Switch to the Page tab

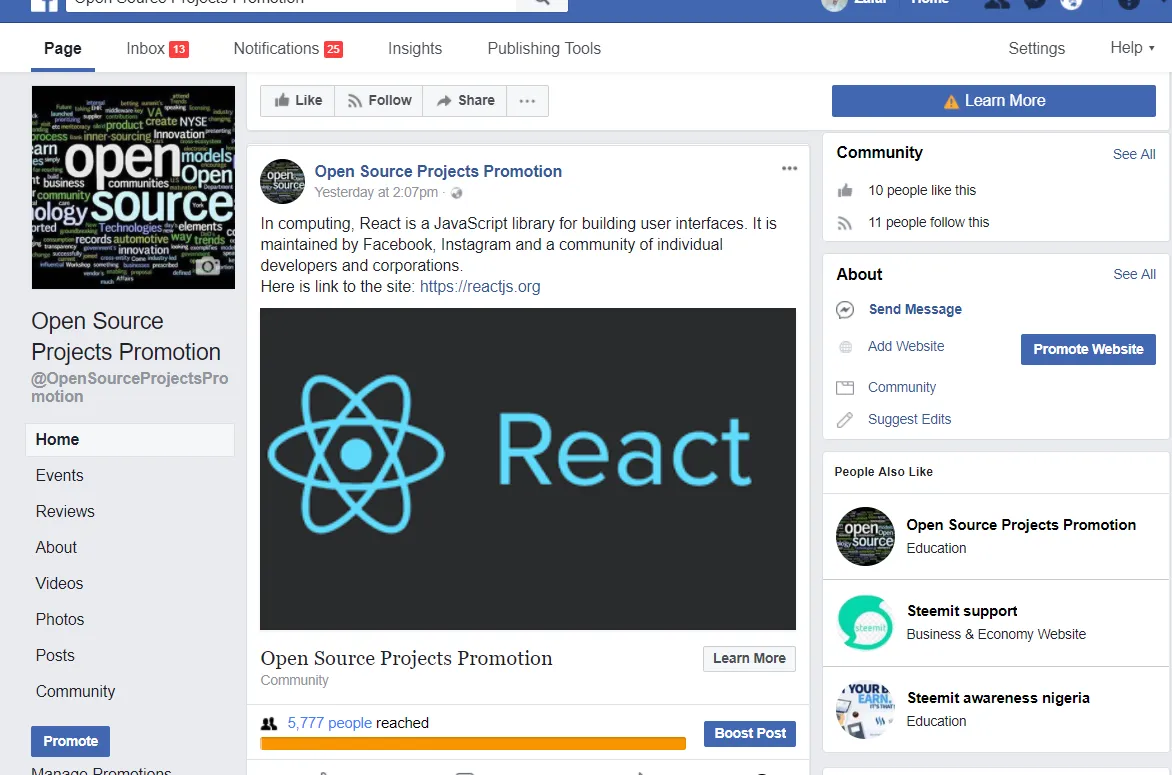pos(63,49)
